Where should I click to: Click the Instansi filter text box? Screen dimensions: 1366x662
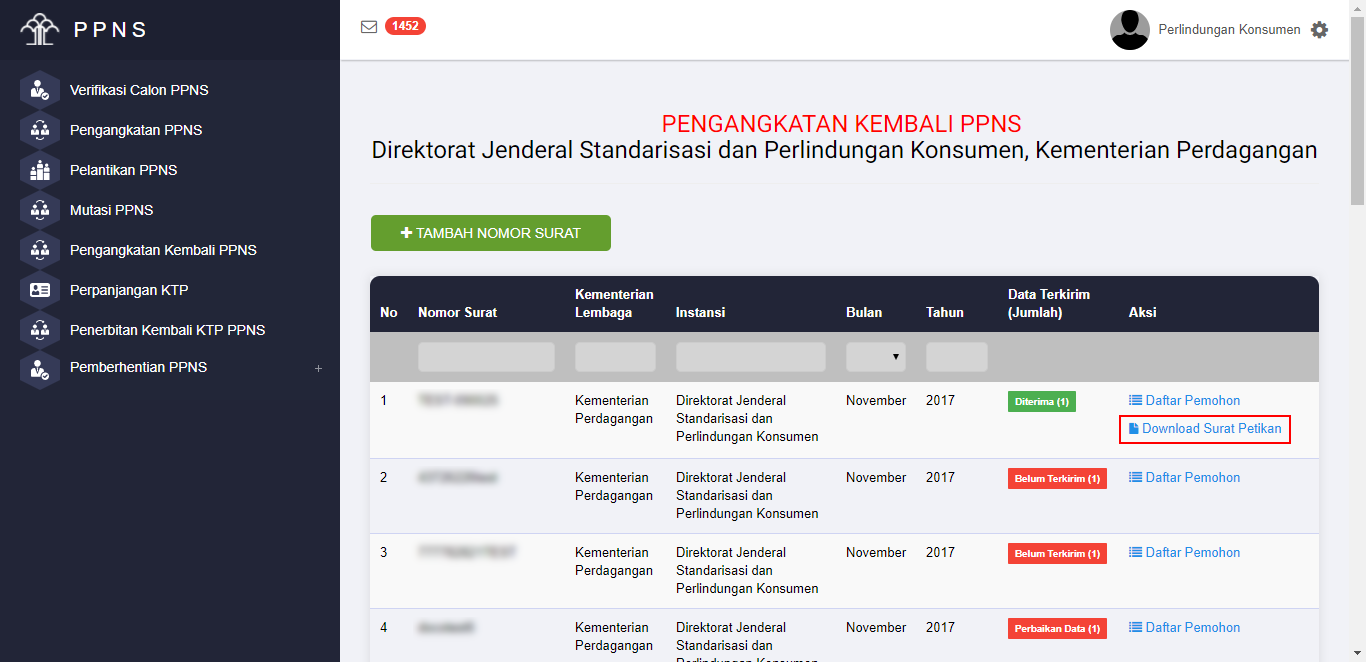click(x=750, y=357)
